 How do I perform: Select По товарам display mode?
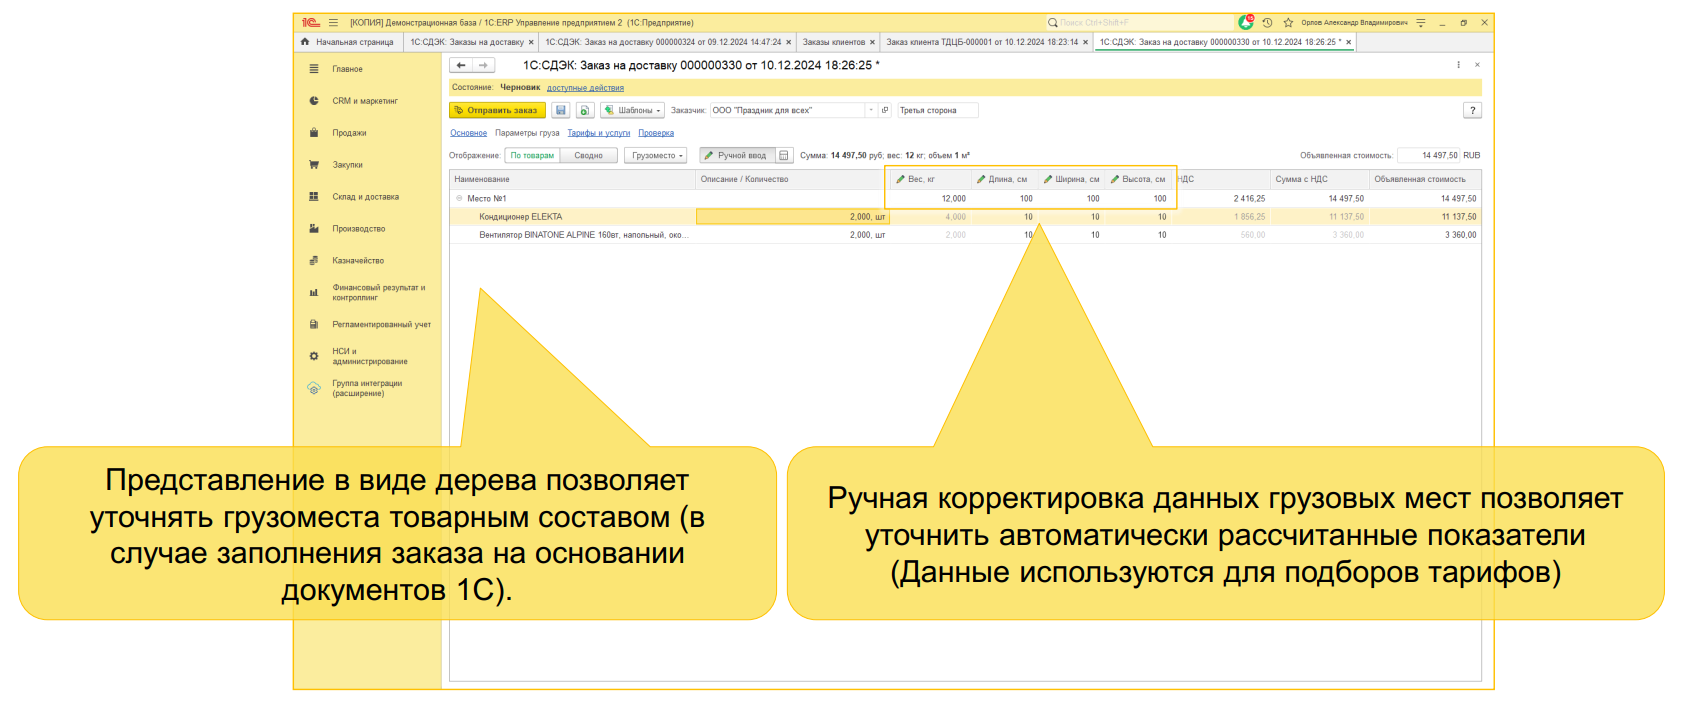point(532,155)
